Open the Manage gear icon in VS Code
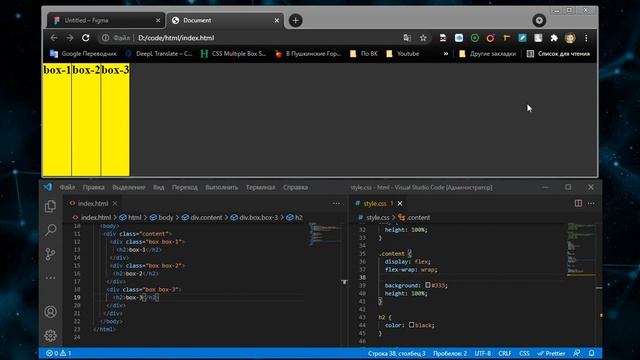Screen dimensions: 640x360 pyautogui.click(x=50, y=336)
